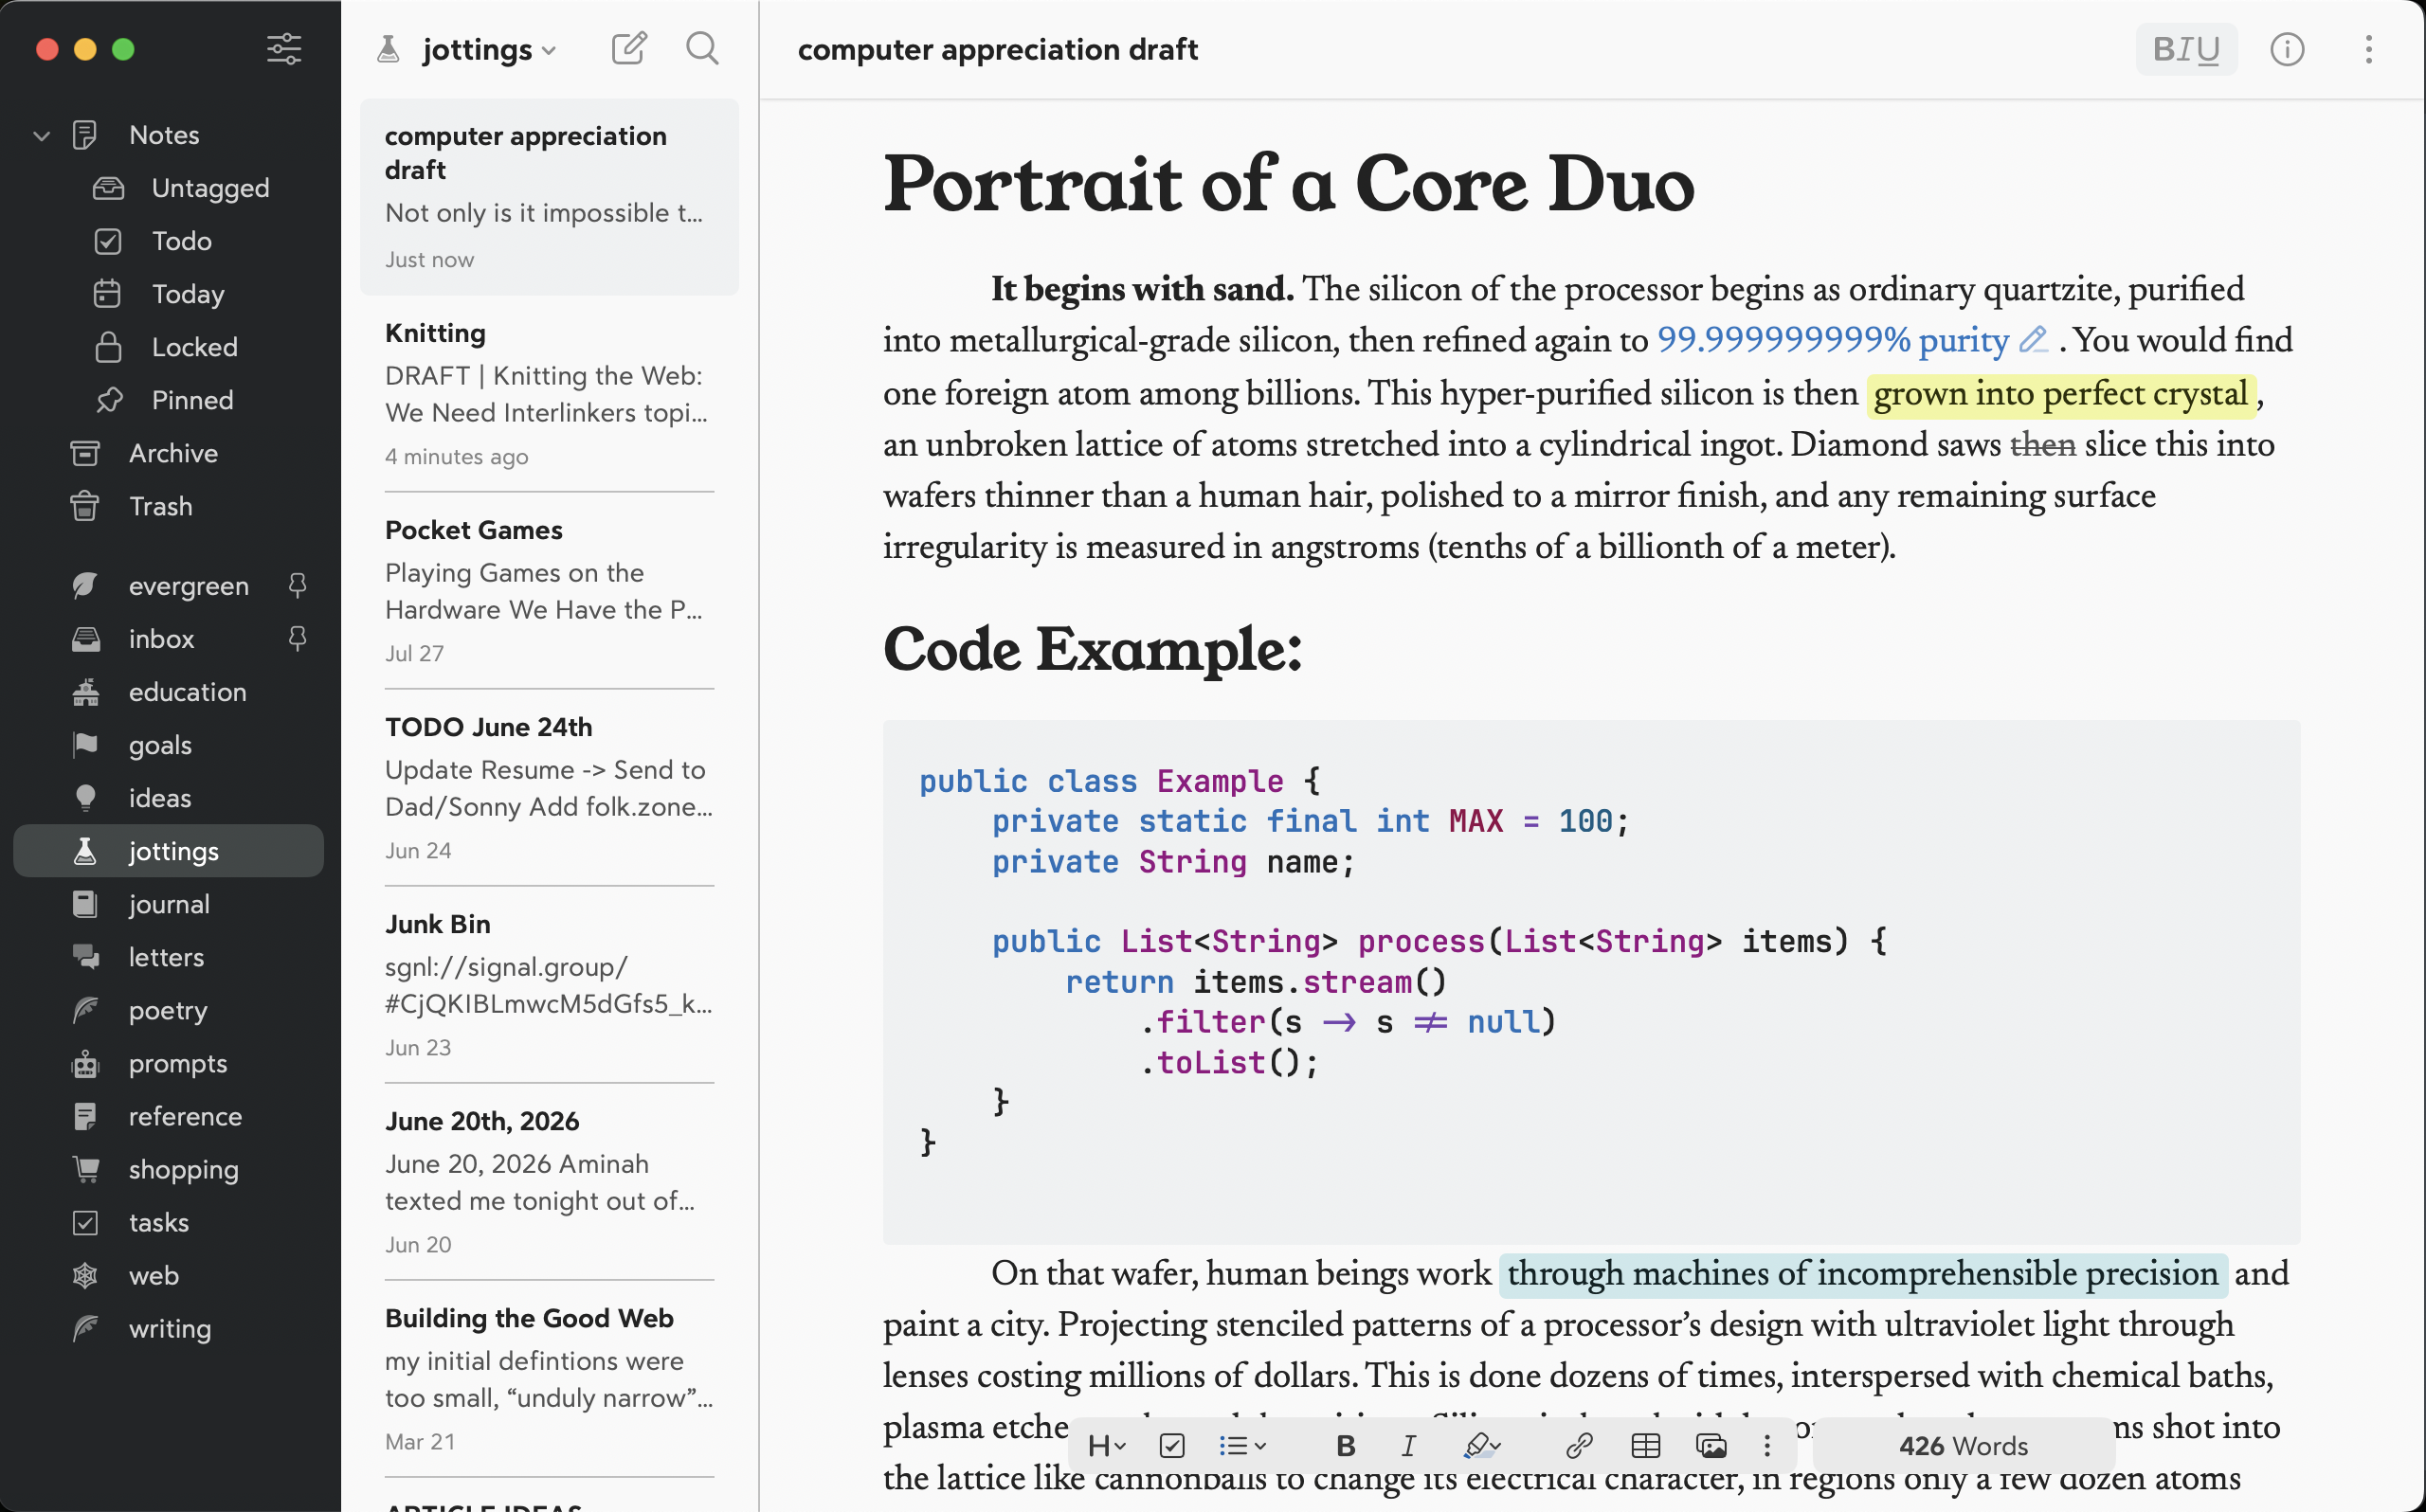Unpin the inbox tag pin icon
Screen dimensions: 2426x1512
[297, 638]
